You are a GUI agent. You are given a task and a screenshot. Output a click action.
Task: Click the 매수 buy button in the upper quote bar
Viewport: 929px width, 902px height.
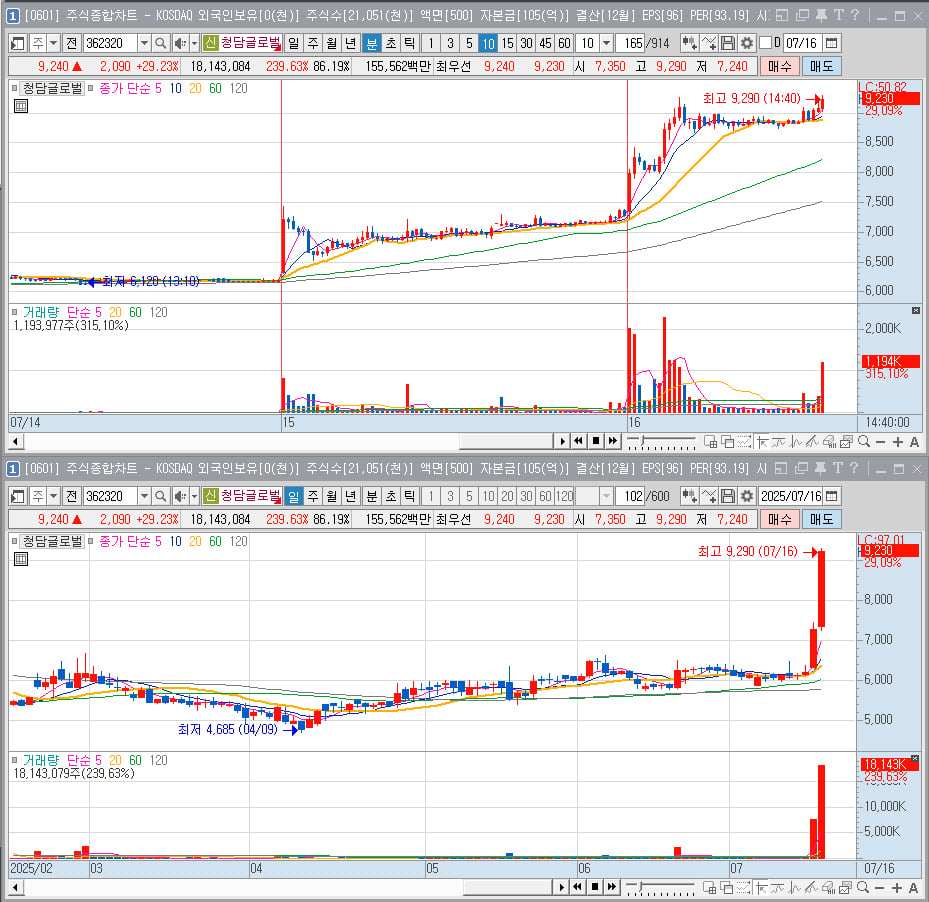tap(780, 66)
